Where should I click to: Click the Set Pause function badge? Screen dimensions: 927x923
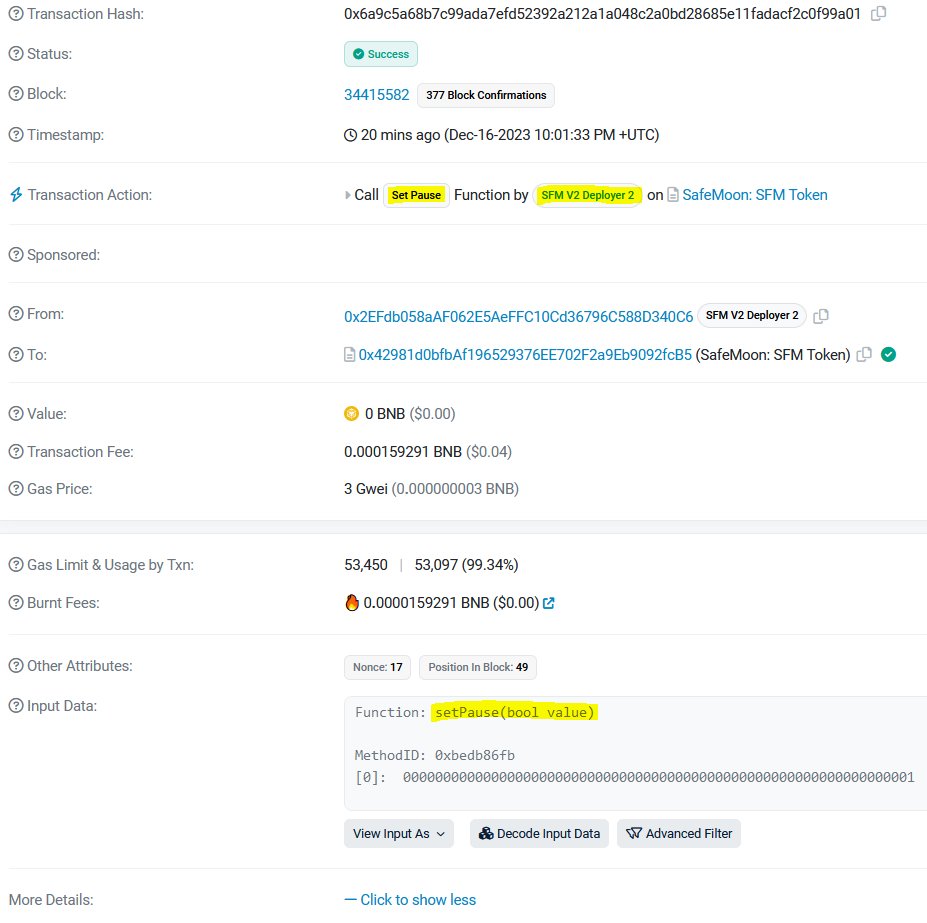(x=416, y=195)
